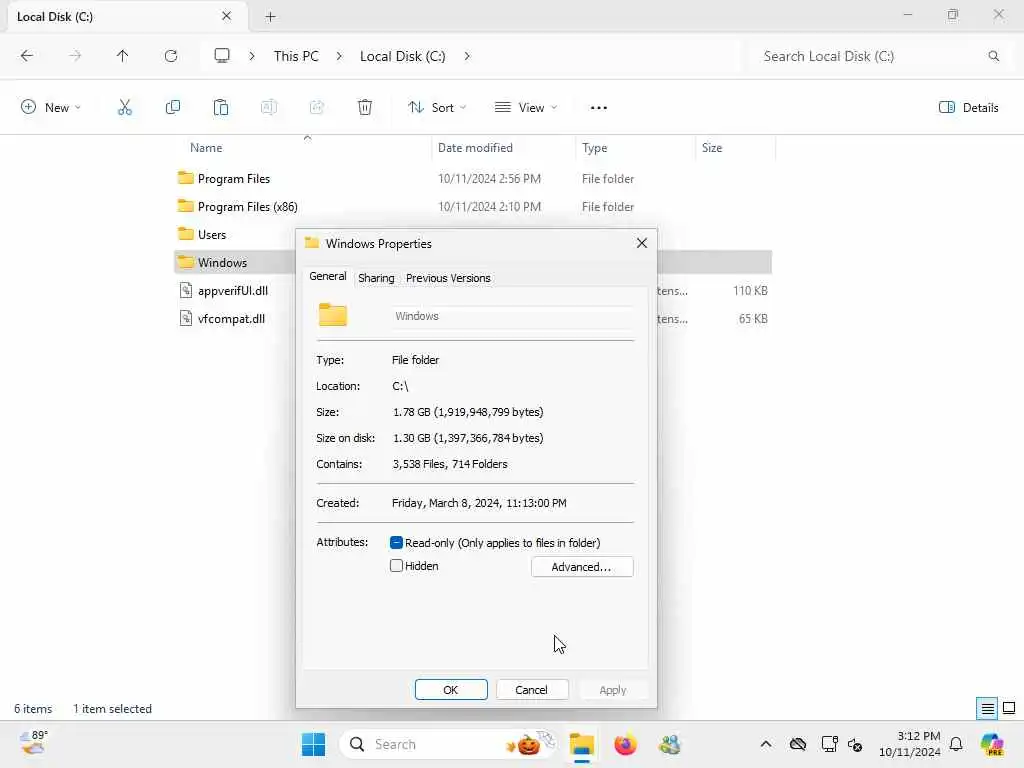Switch to the details list view icon
The width and height of the screenshot is (1024, 768).
[x=987, y=708]
